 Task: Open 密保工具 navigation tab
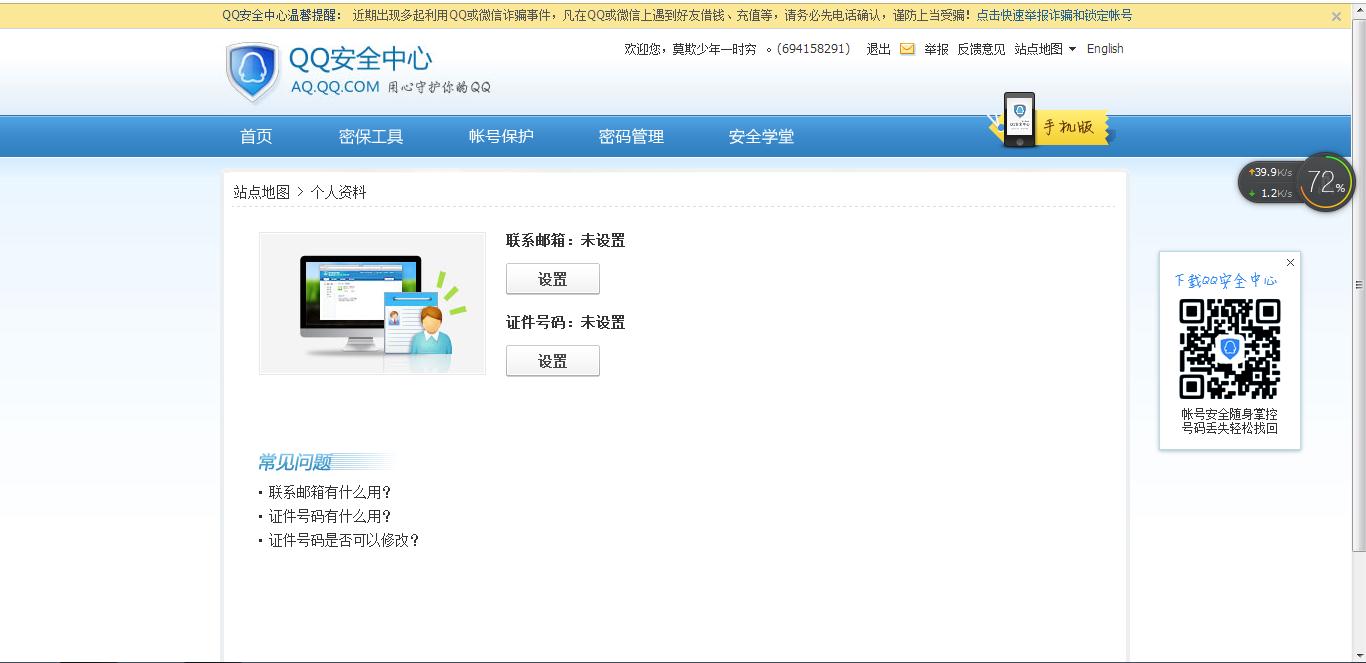pos(371,137)
